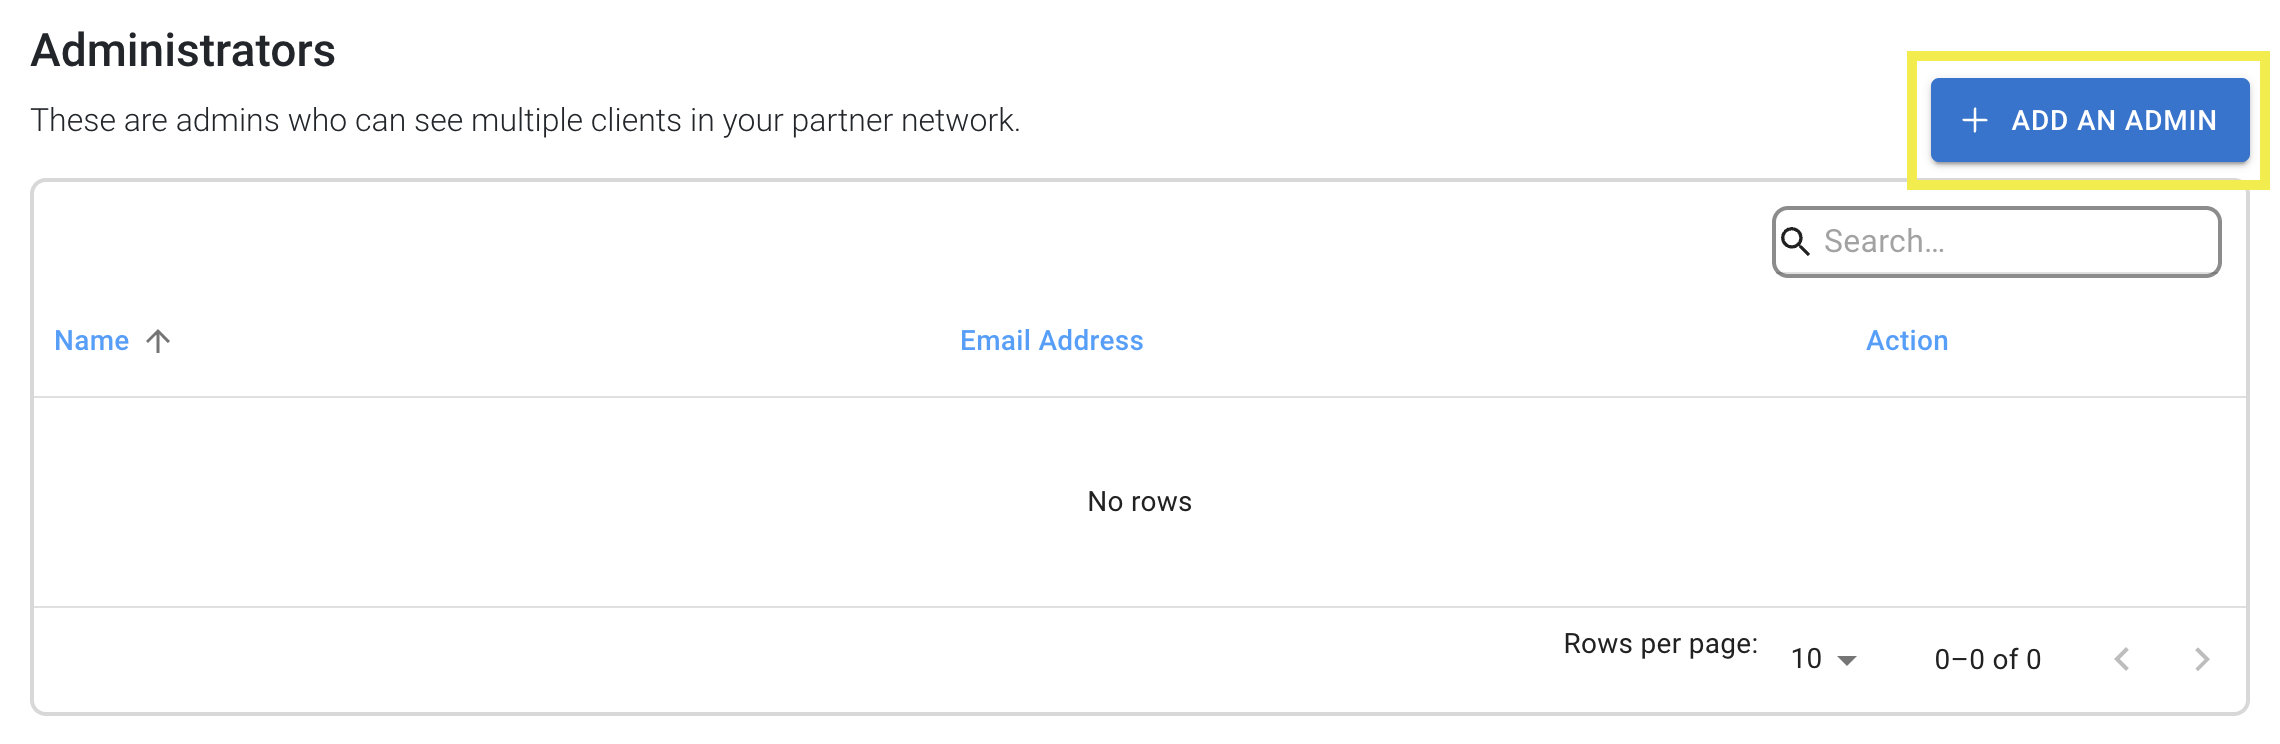
Task: Click the 0–0 of 0 pagination count
Action: [x=1987, y=659]
